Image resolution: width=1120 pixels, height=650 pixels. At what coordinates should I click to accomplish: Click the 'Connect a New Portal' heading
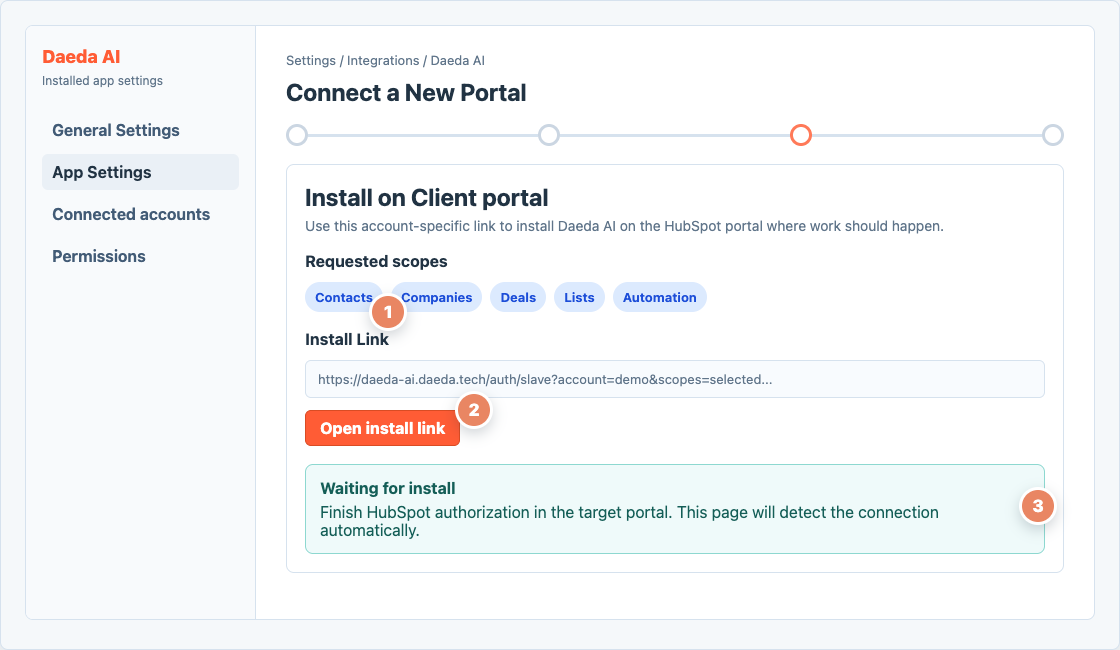pyautogui.click(x=406, y=93)
